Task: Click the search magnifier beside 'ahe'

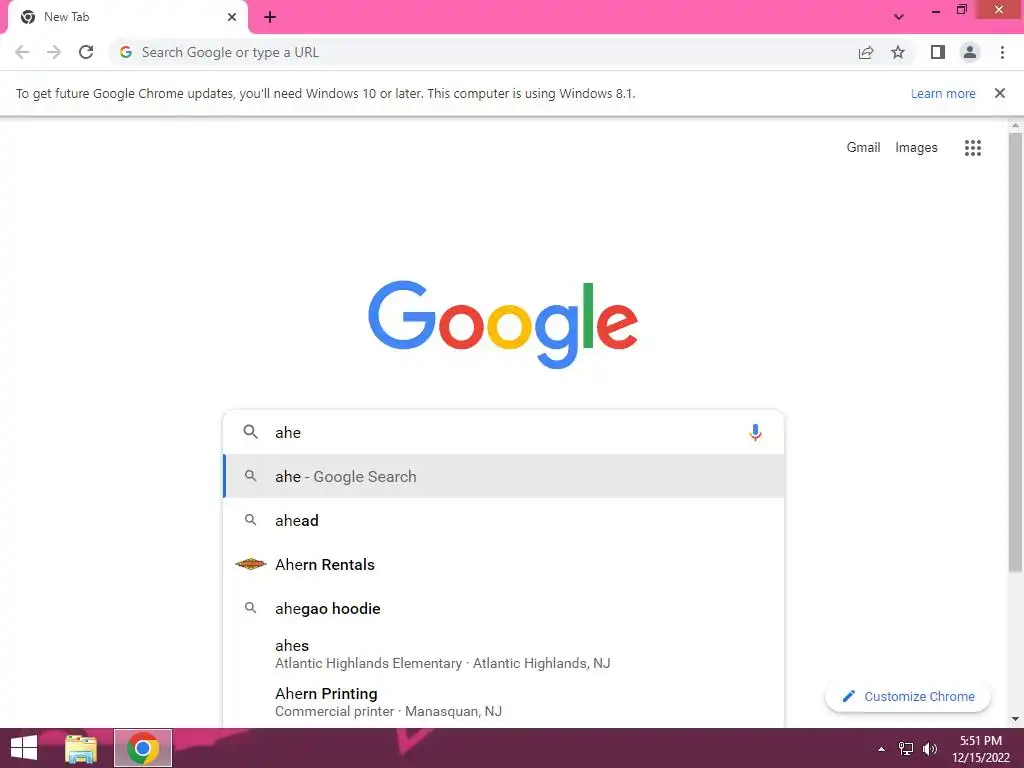Action: tap(250, 432)
